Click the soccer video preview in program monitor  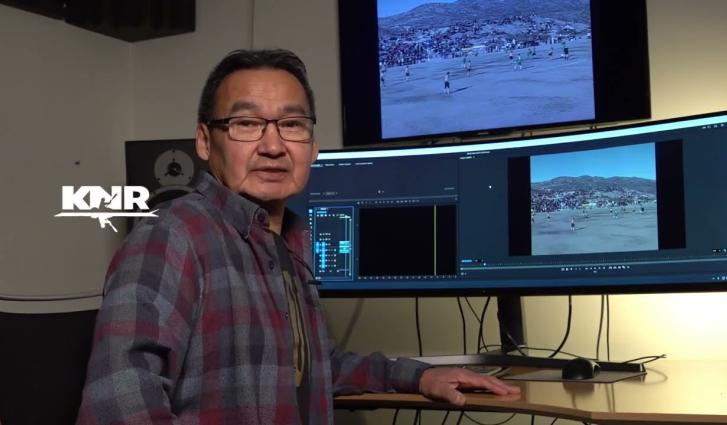(593, 198)
